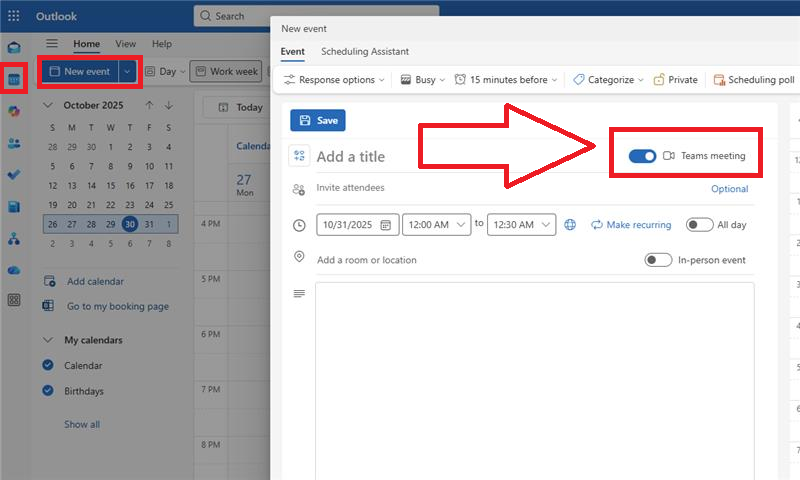Viewport: 800px width, 480px height.
Task: Click the New event button
Action: coord(80,71)
